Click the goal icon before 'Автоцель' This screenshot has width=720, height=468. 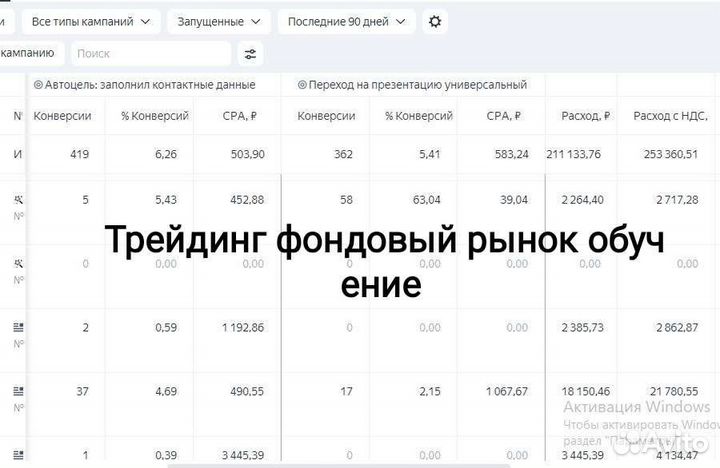38,85
